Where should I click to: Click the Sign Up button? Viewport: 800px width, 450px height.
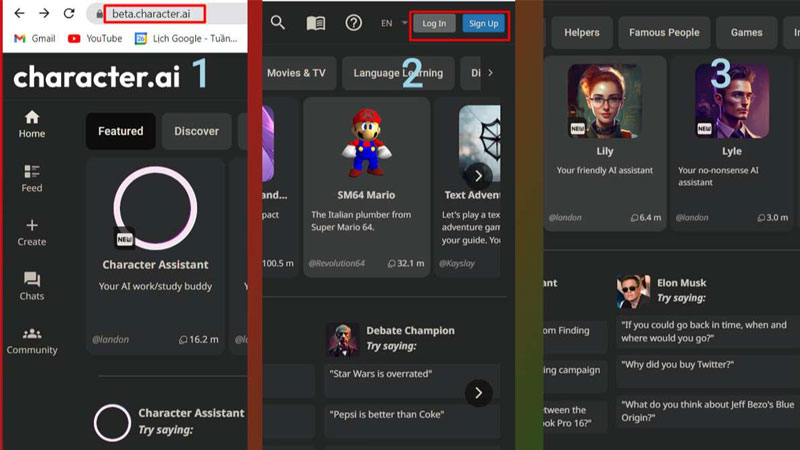click(484, 23)
